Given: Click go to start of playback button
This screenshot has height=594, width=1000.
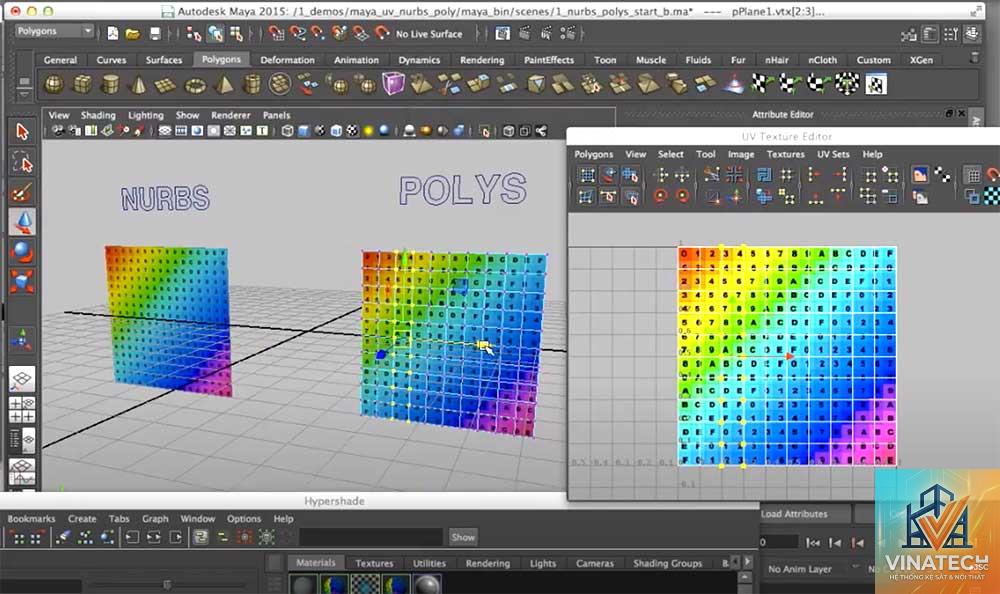Looking at the screenshot, I should [x=812, y=543].
